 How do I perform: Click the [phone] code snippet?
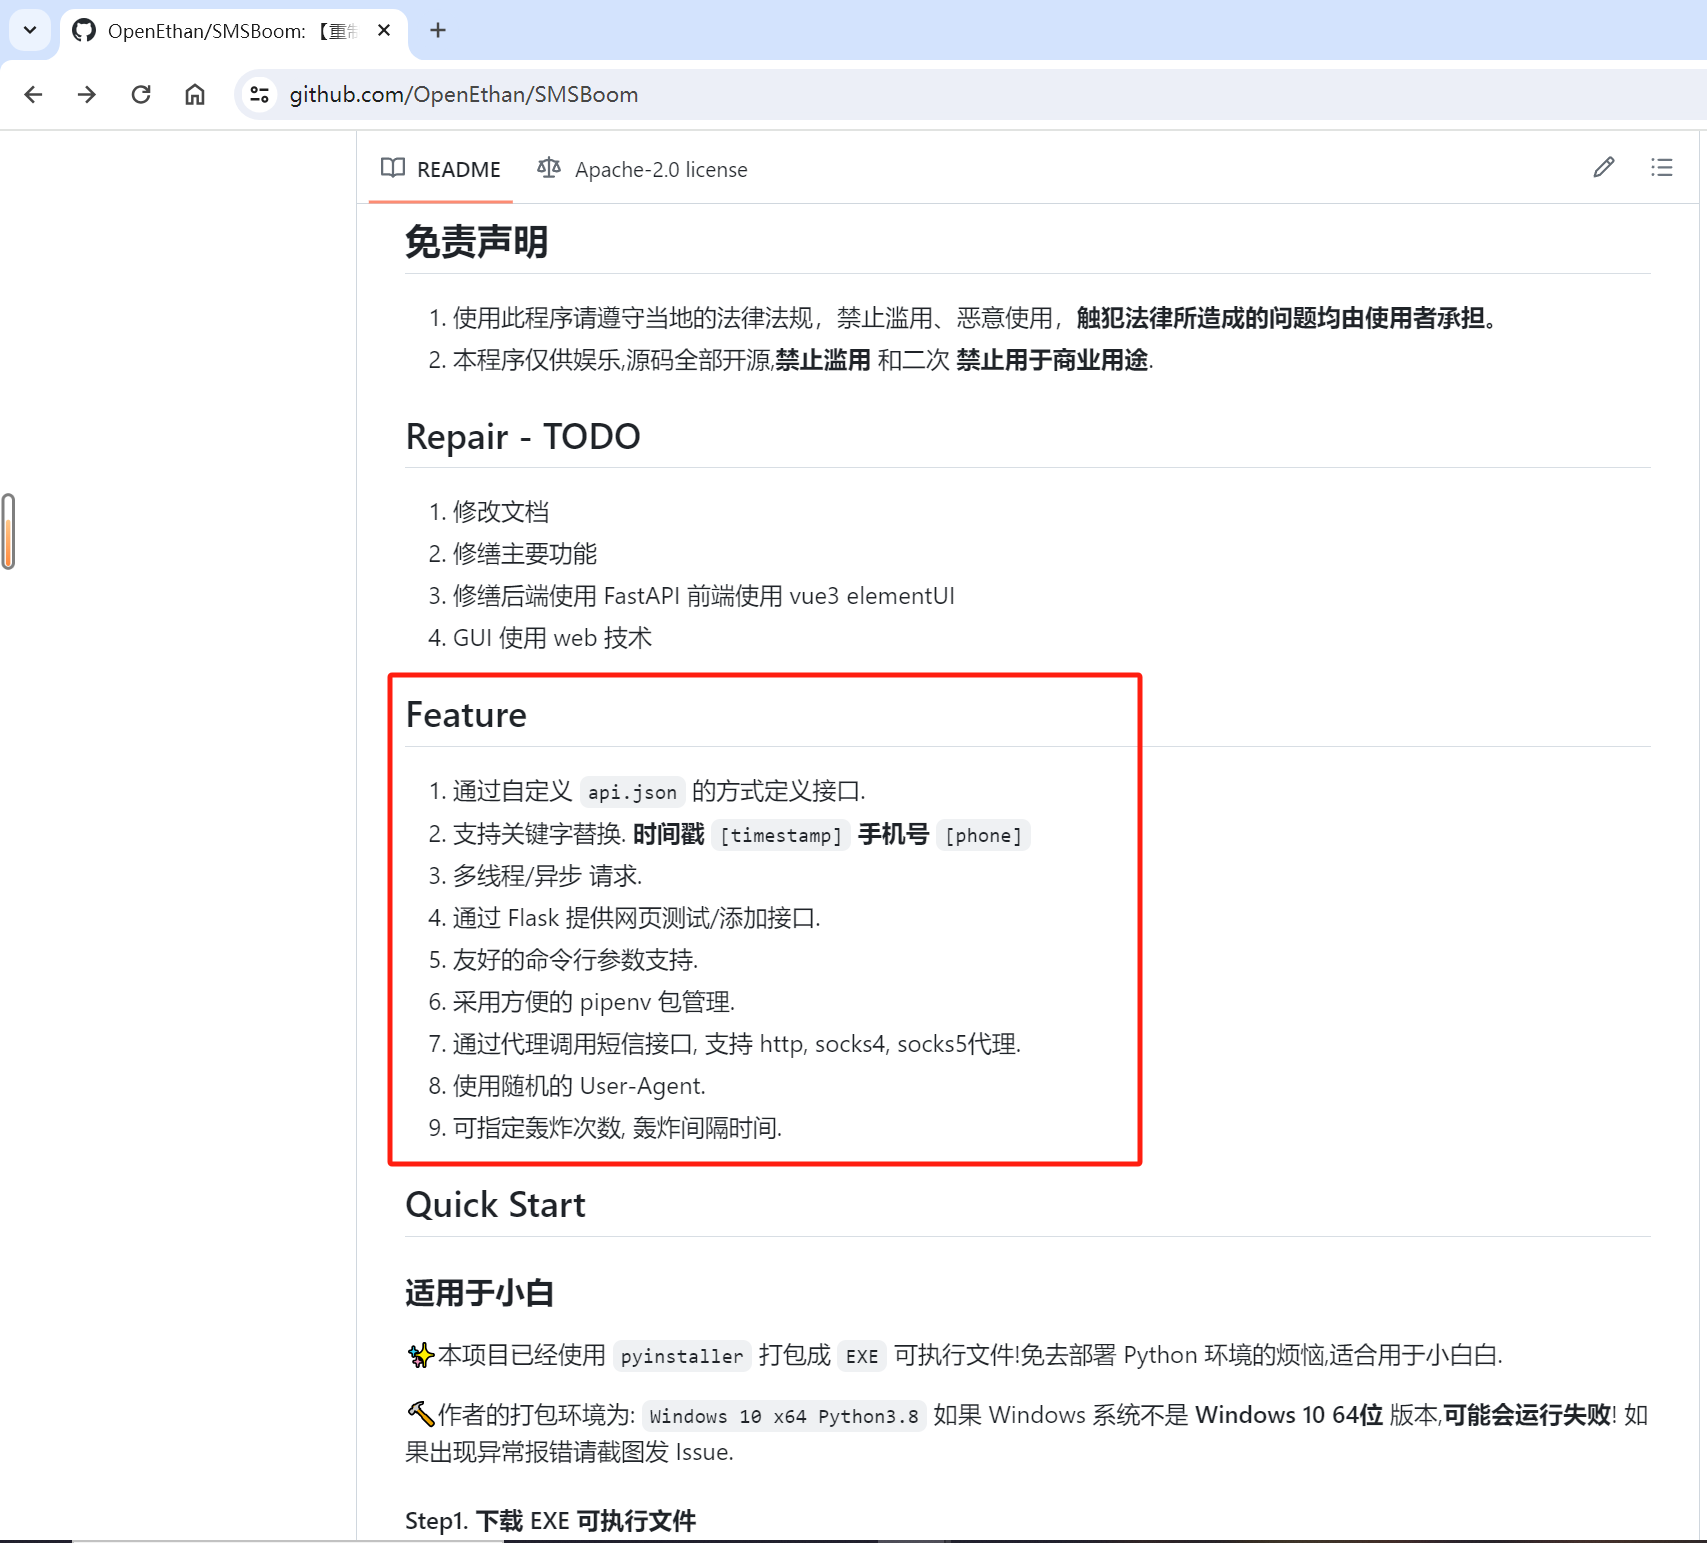[983, 835]
